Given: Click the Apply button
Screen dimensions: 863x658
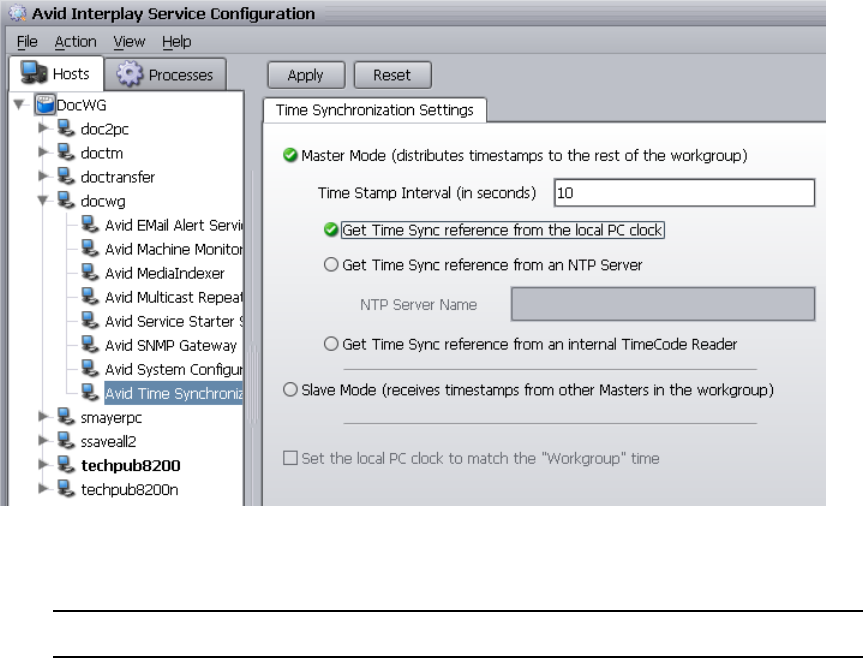Looking at the screenshot, I should tap(306, 75).
